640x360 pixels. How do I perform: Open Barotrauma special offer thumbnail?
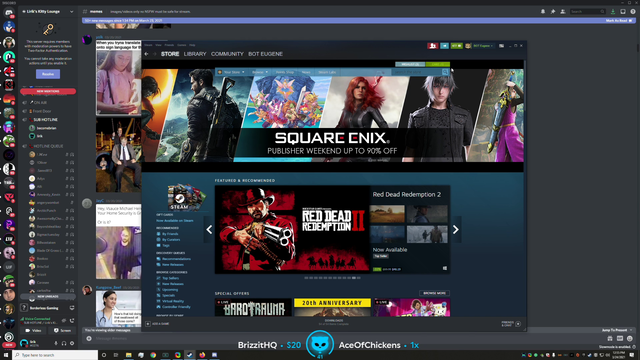pos(253,307)
